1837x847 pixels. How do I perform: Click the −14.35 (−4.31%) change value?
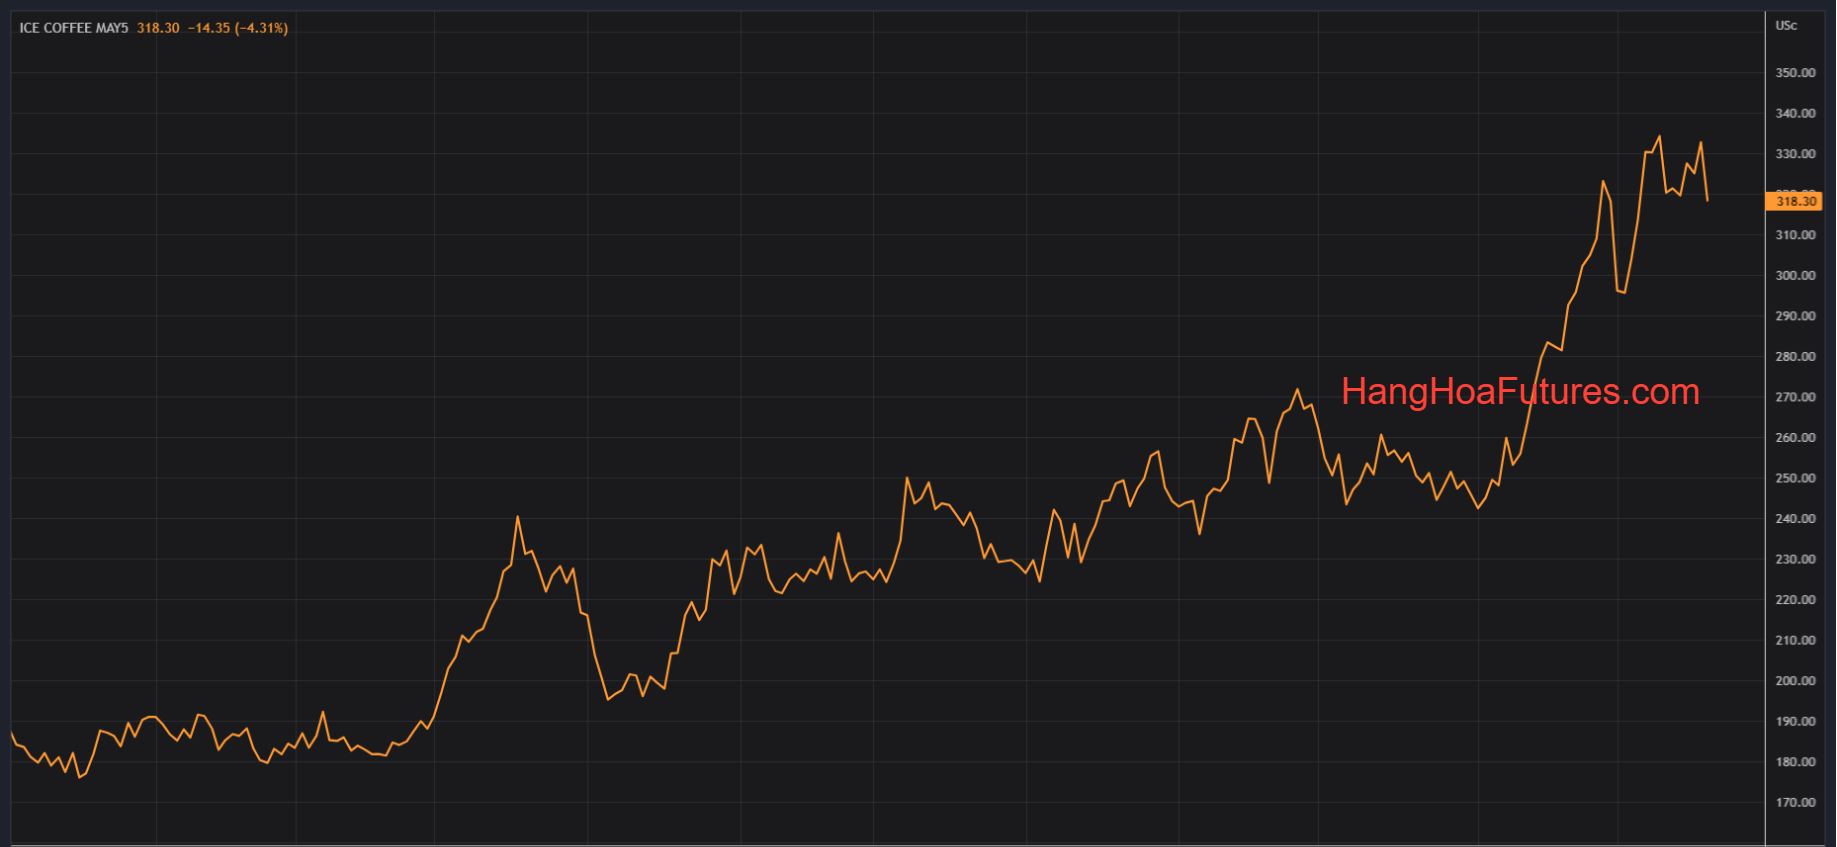[x=238, y=28]
